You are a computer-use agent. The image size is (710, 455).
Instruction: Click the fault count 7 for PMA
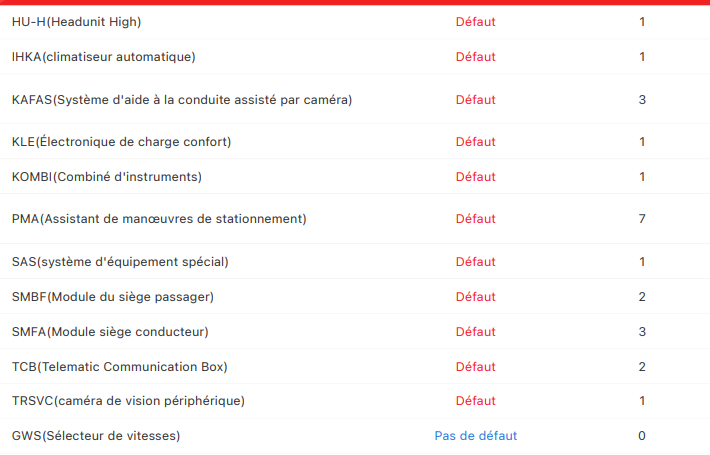tap(642, 219)
